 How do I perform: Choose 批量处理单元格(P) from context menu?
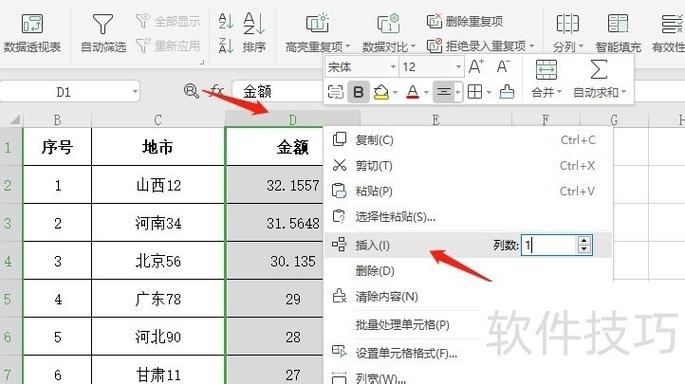[402, 325]
